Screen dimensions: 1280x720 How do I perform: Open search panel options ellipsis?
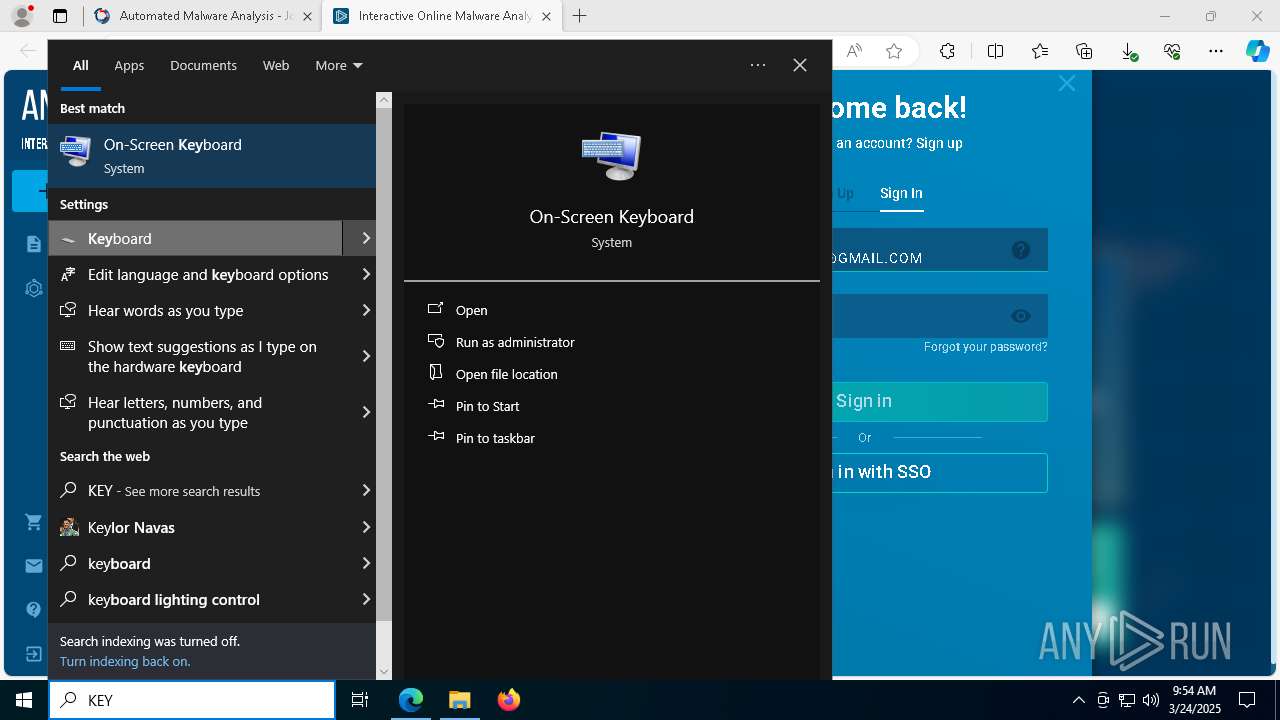coord(758,65)
